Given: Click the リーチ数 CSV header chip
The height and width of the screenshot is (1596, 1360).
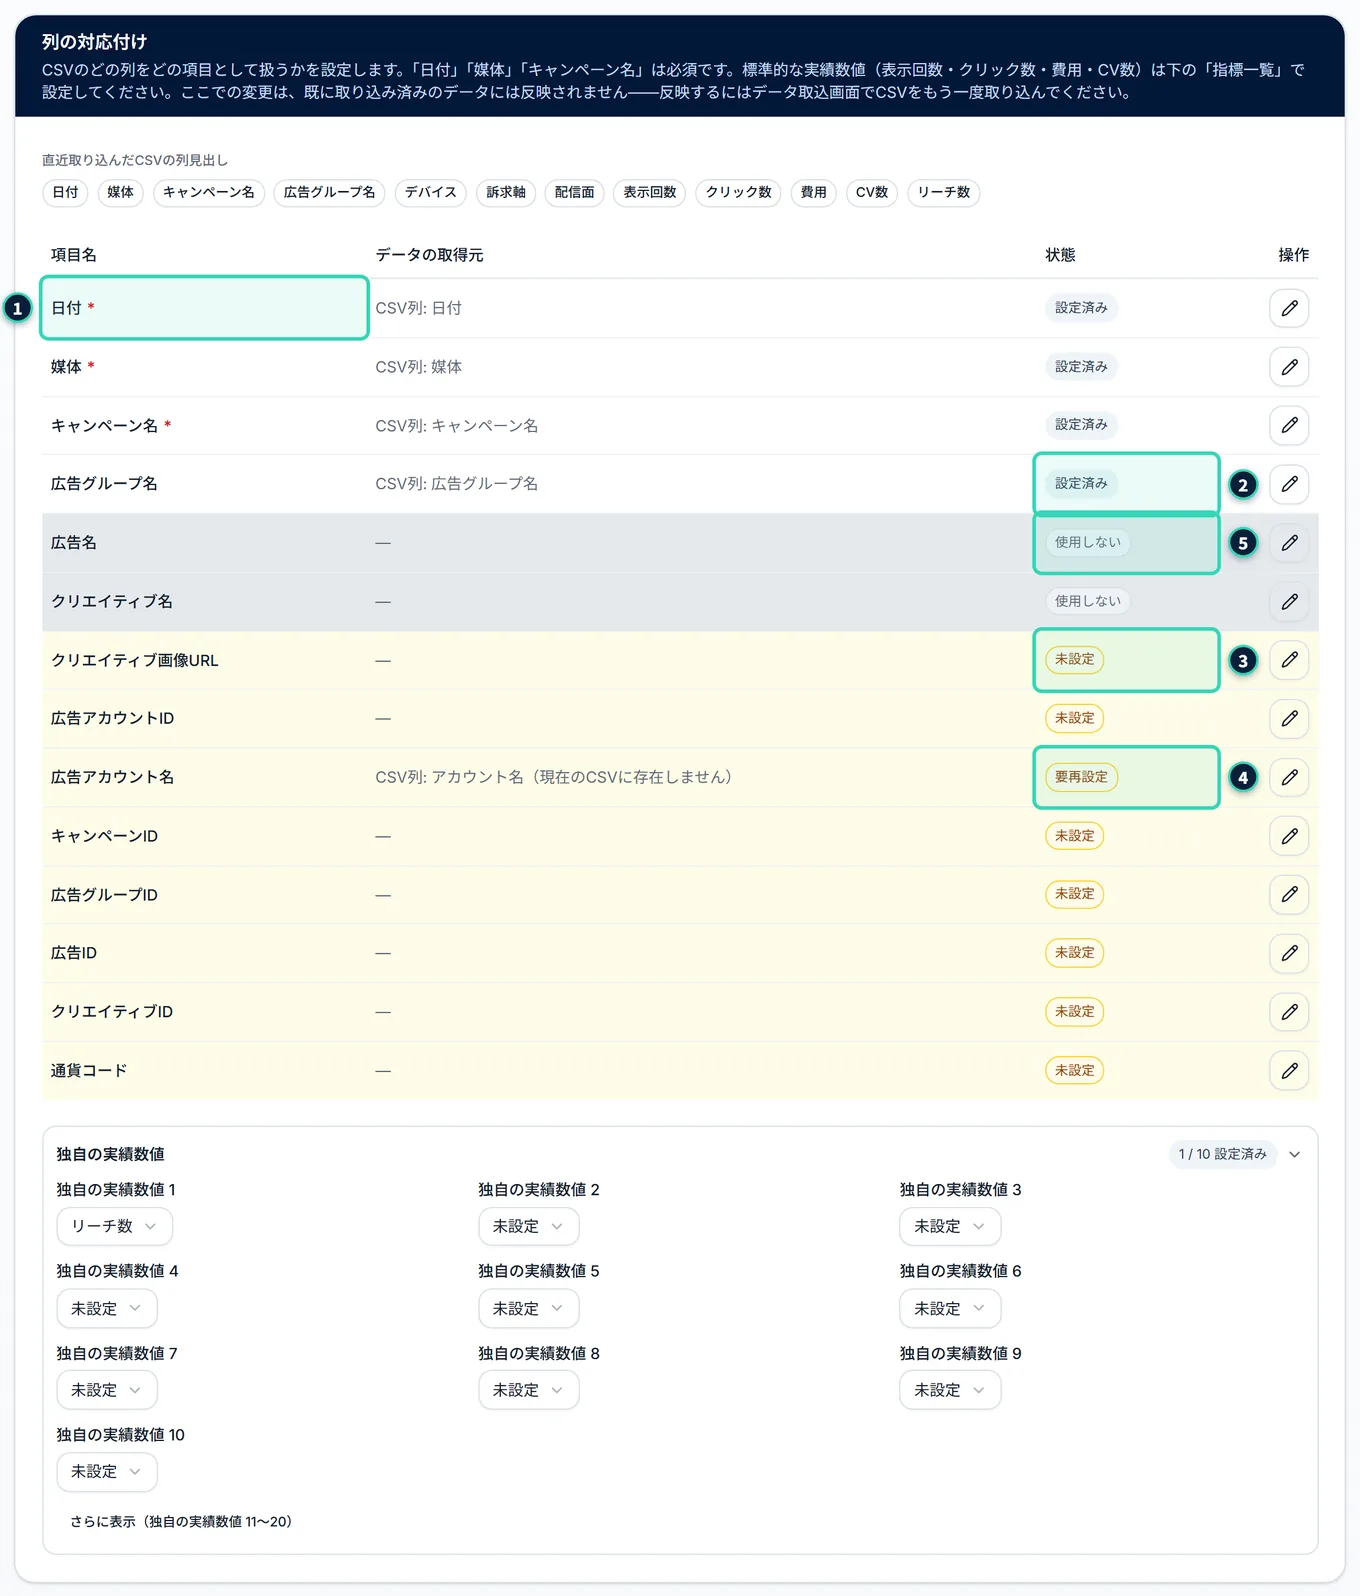Looking at the screenshot, I should click(x=943, y=192).
